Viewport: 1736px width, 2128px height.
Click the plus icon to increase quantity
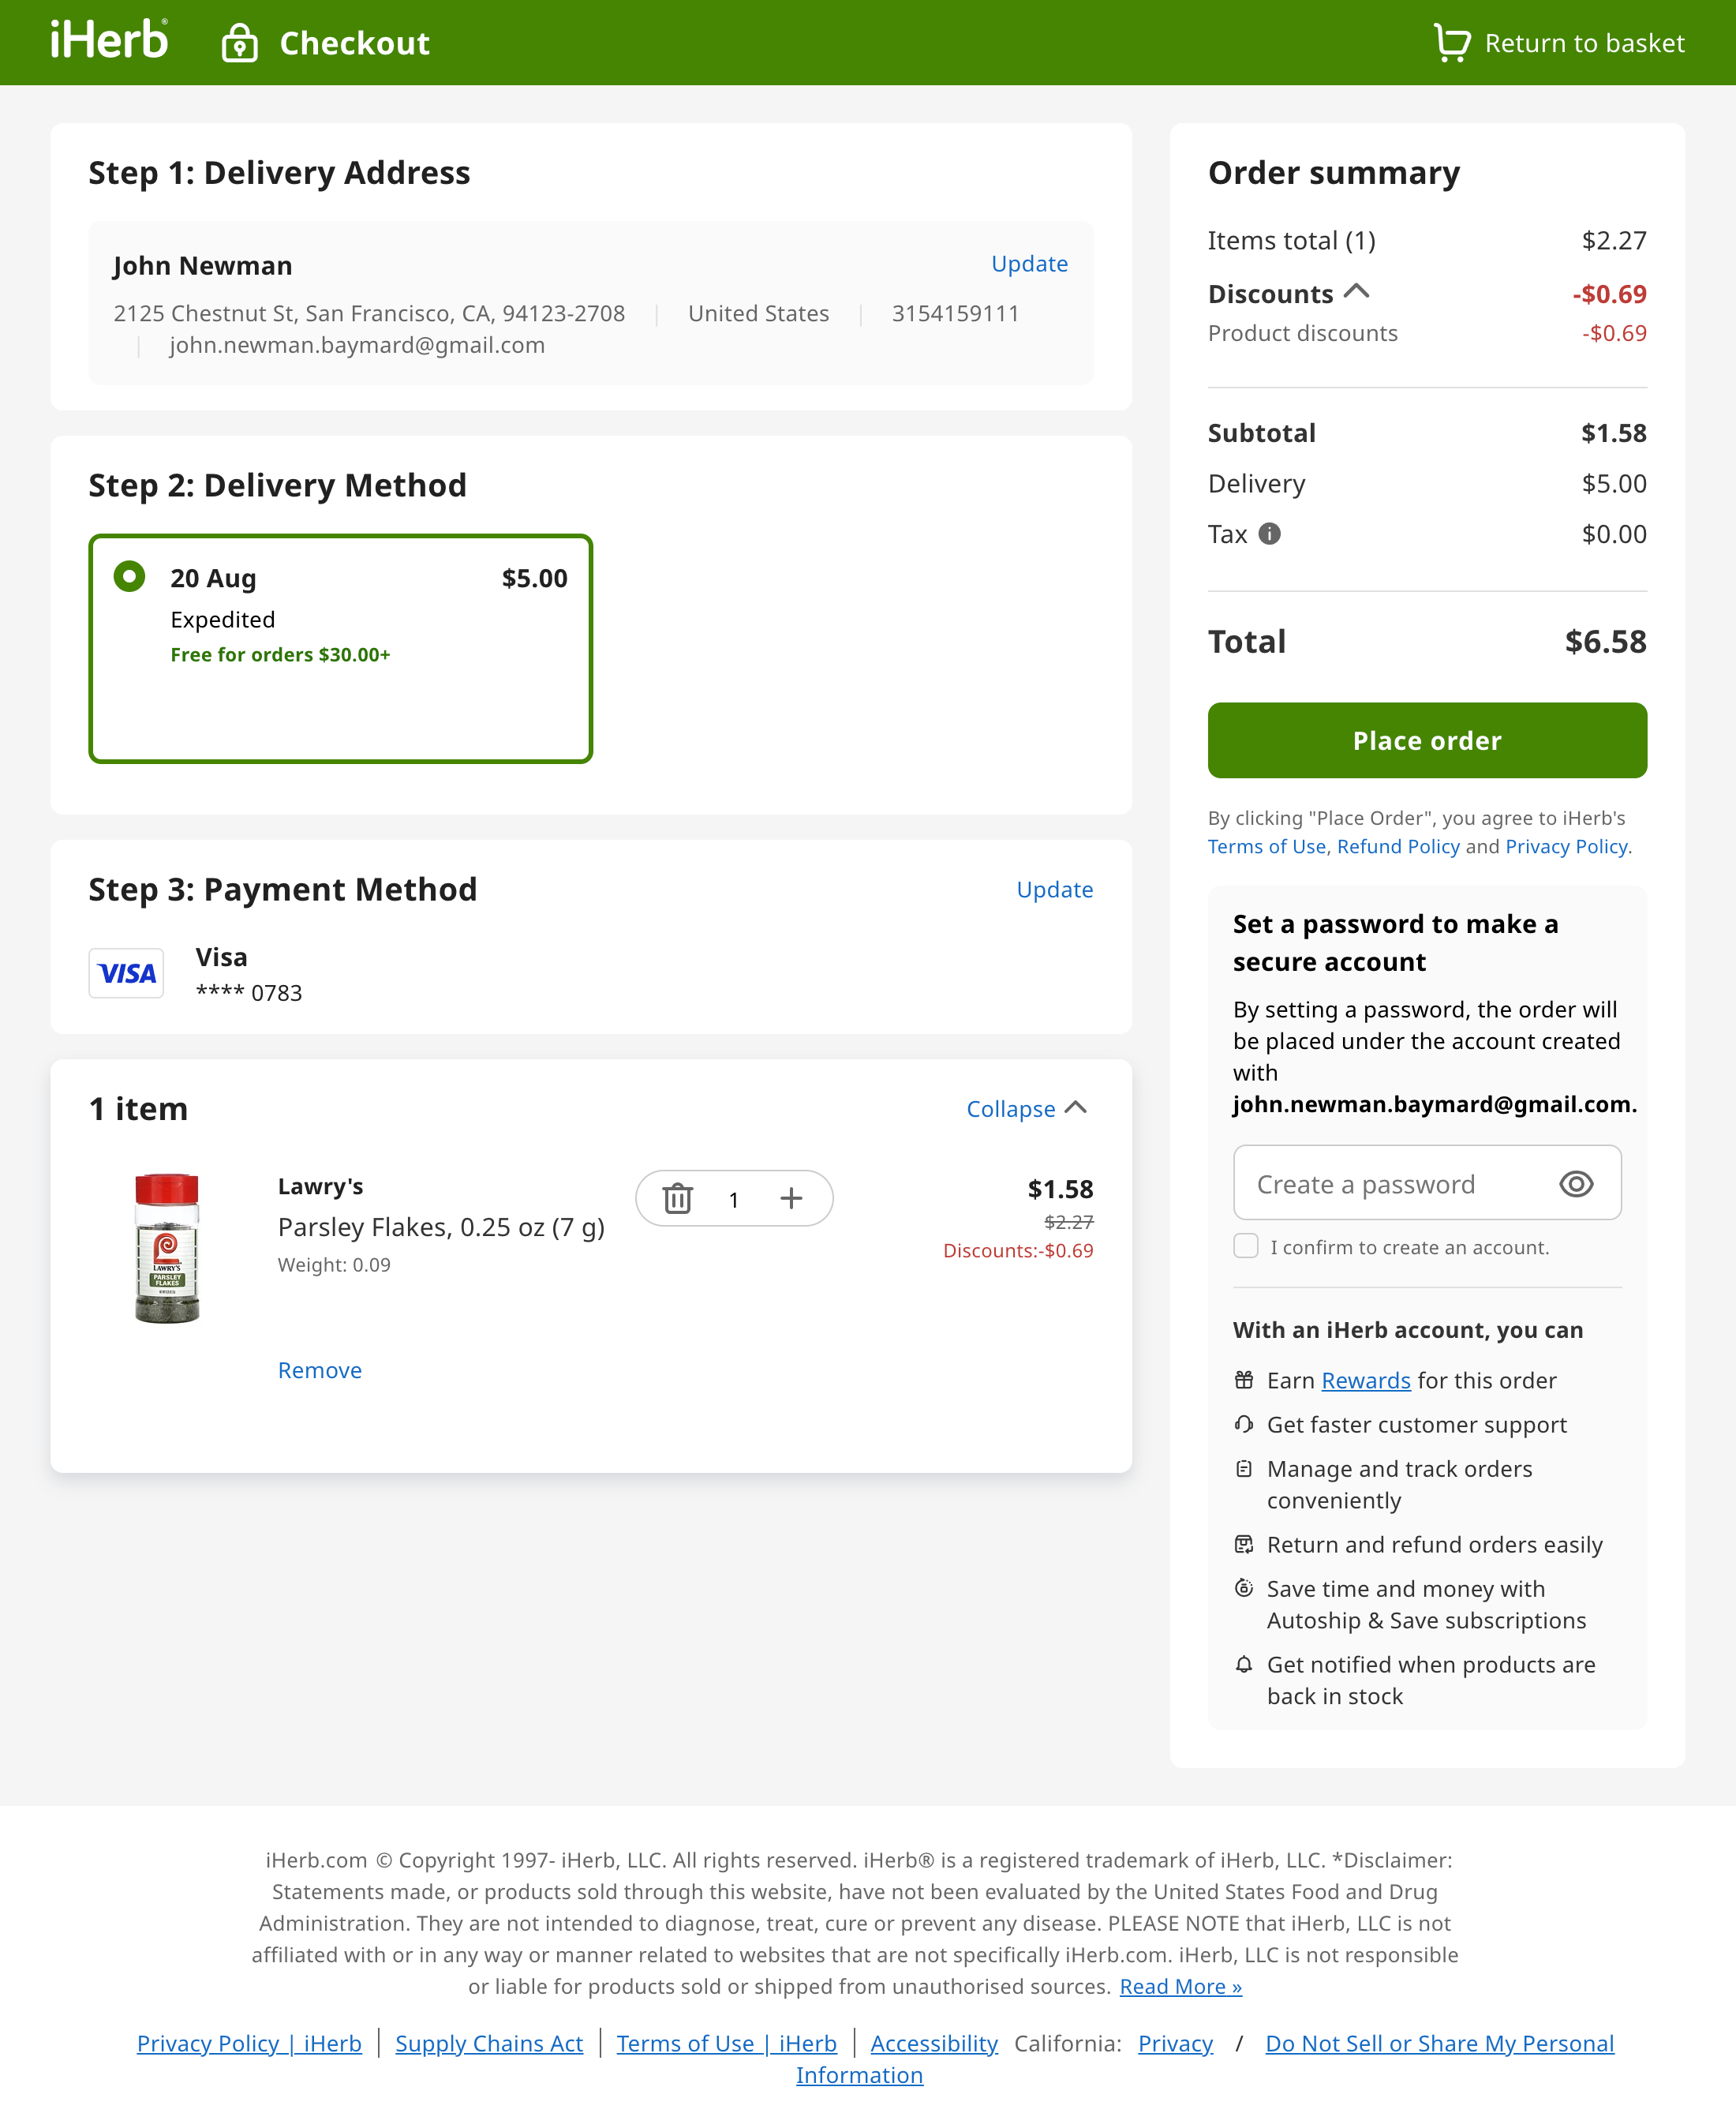[791, 1197]
